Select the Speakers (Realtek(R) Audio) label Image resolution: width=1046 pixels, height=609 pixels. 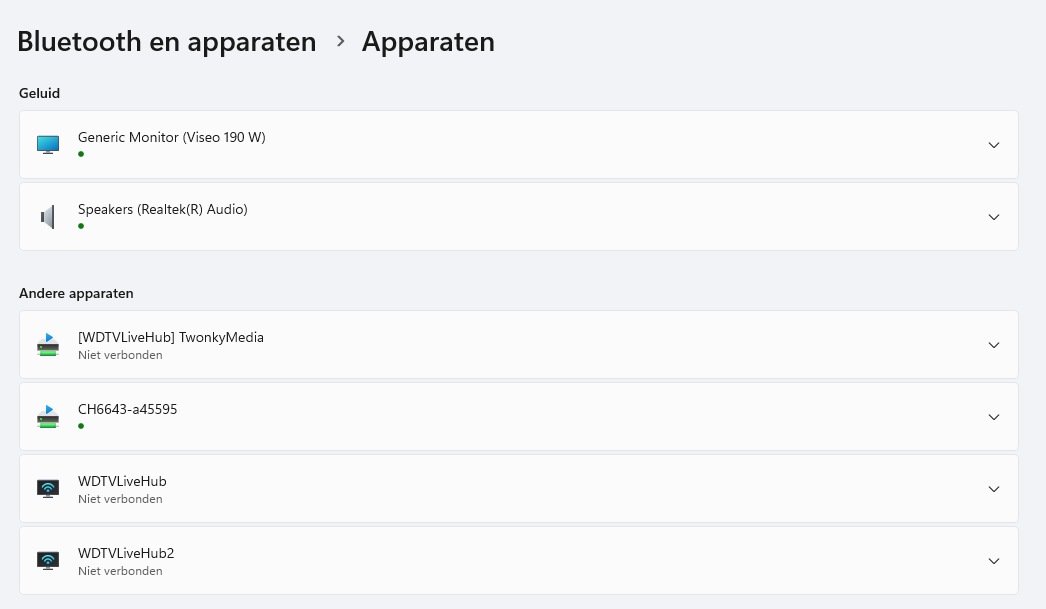click(x=163, y=209)
